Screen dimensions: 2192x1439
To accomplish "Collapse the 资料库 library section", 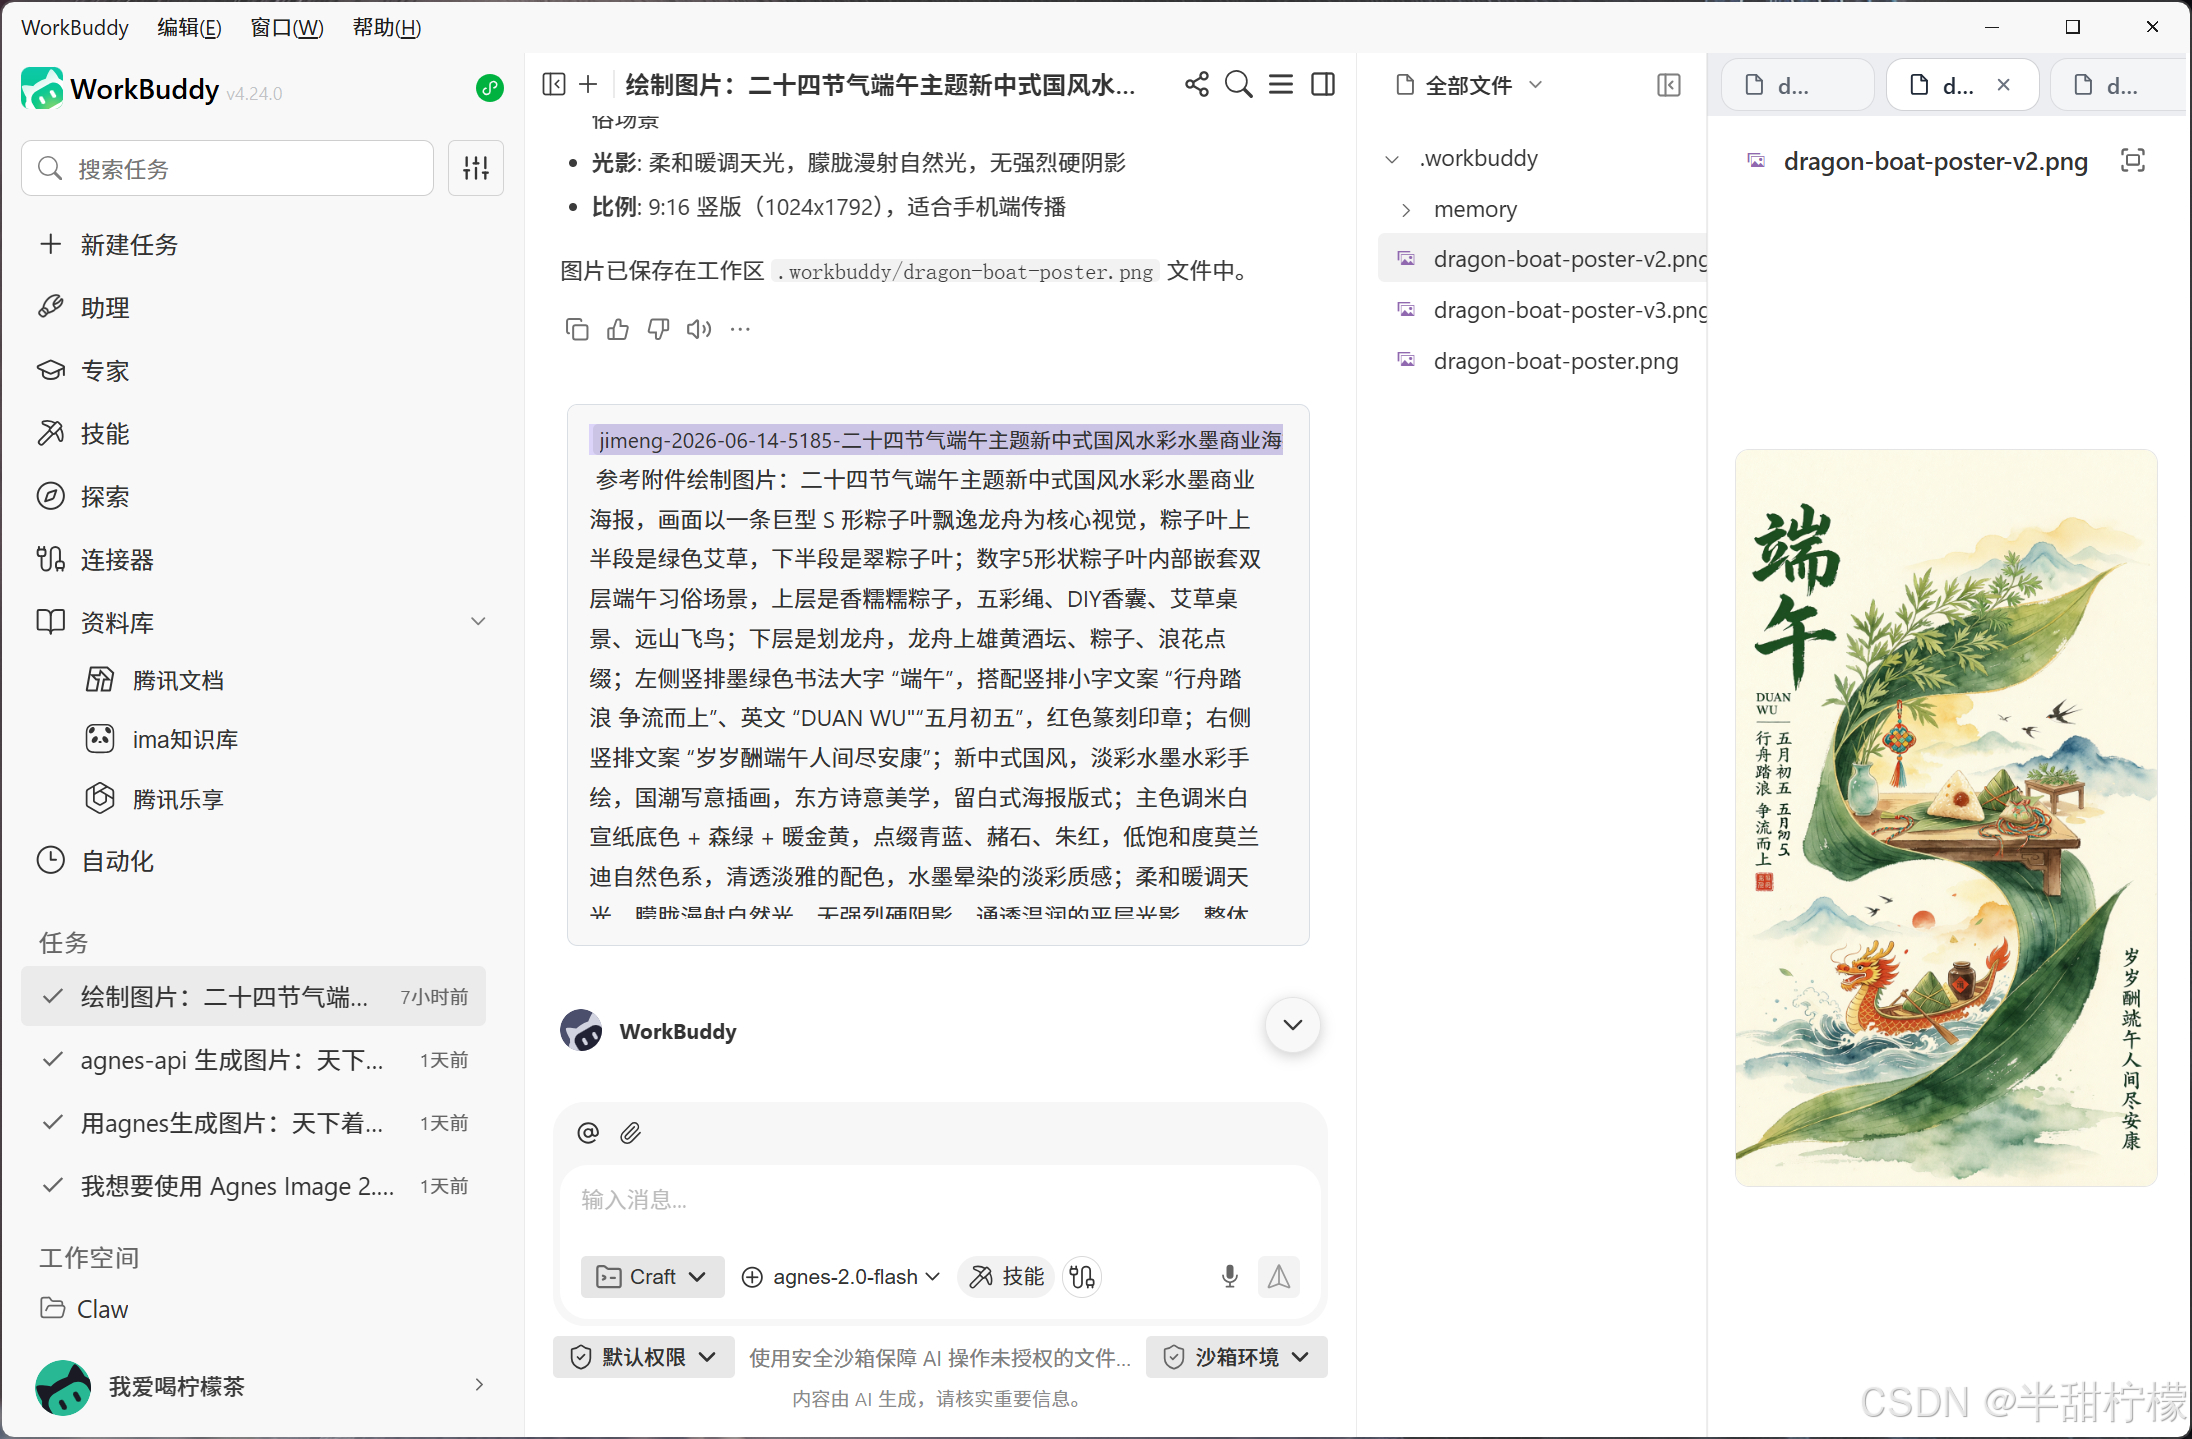I will pyautogui.click(x=478, y=622).
